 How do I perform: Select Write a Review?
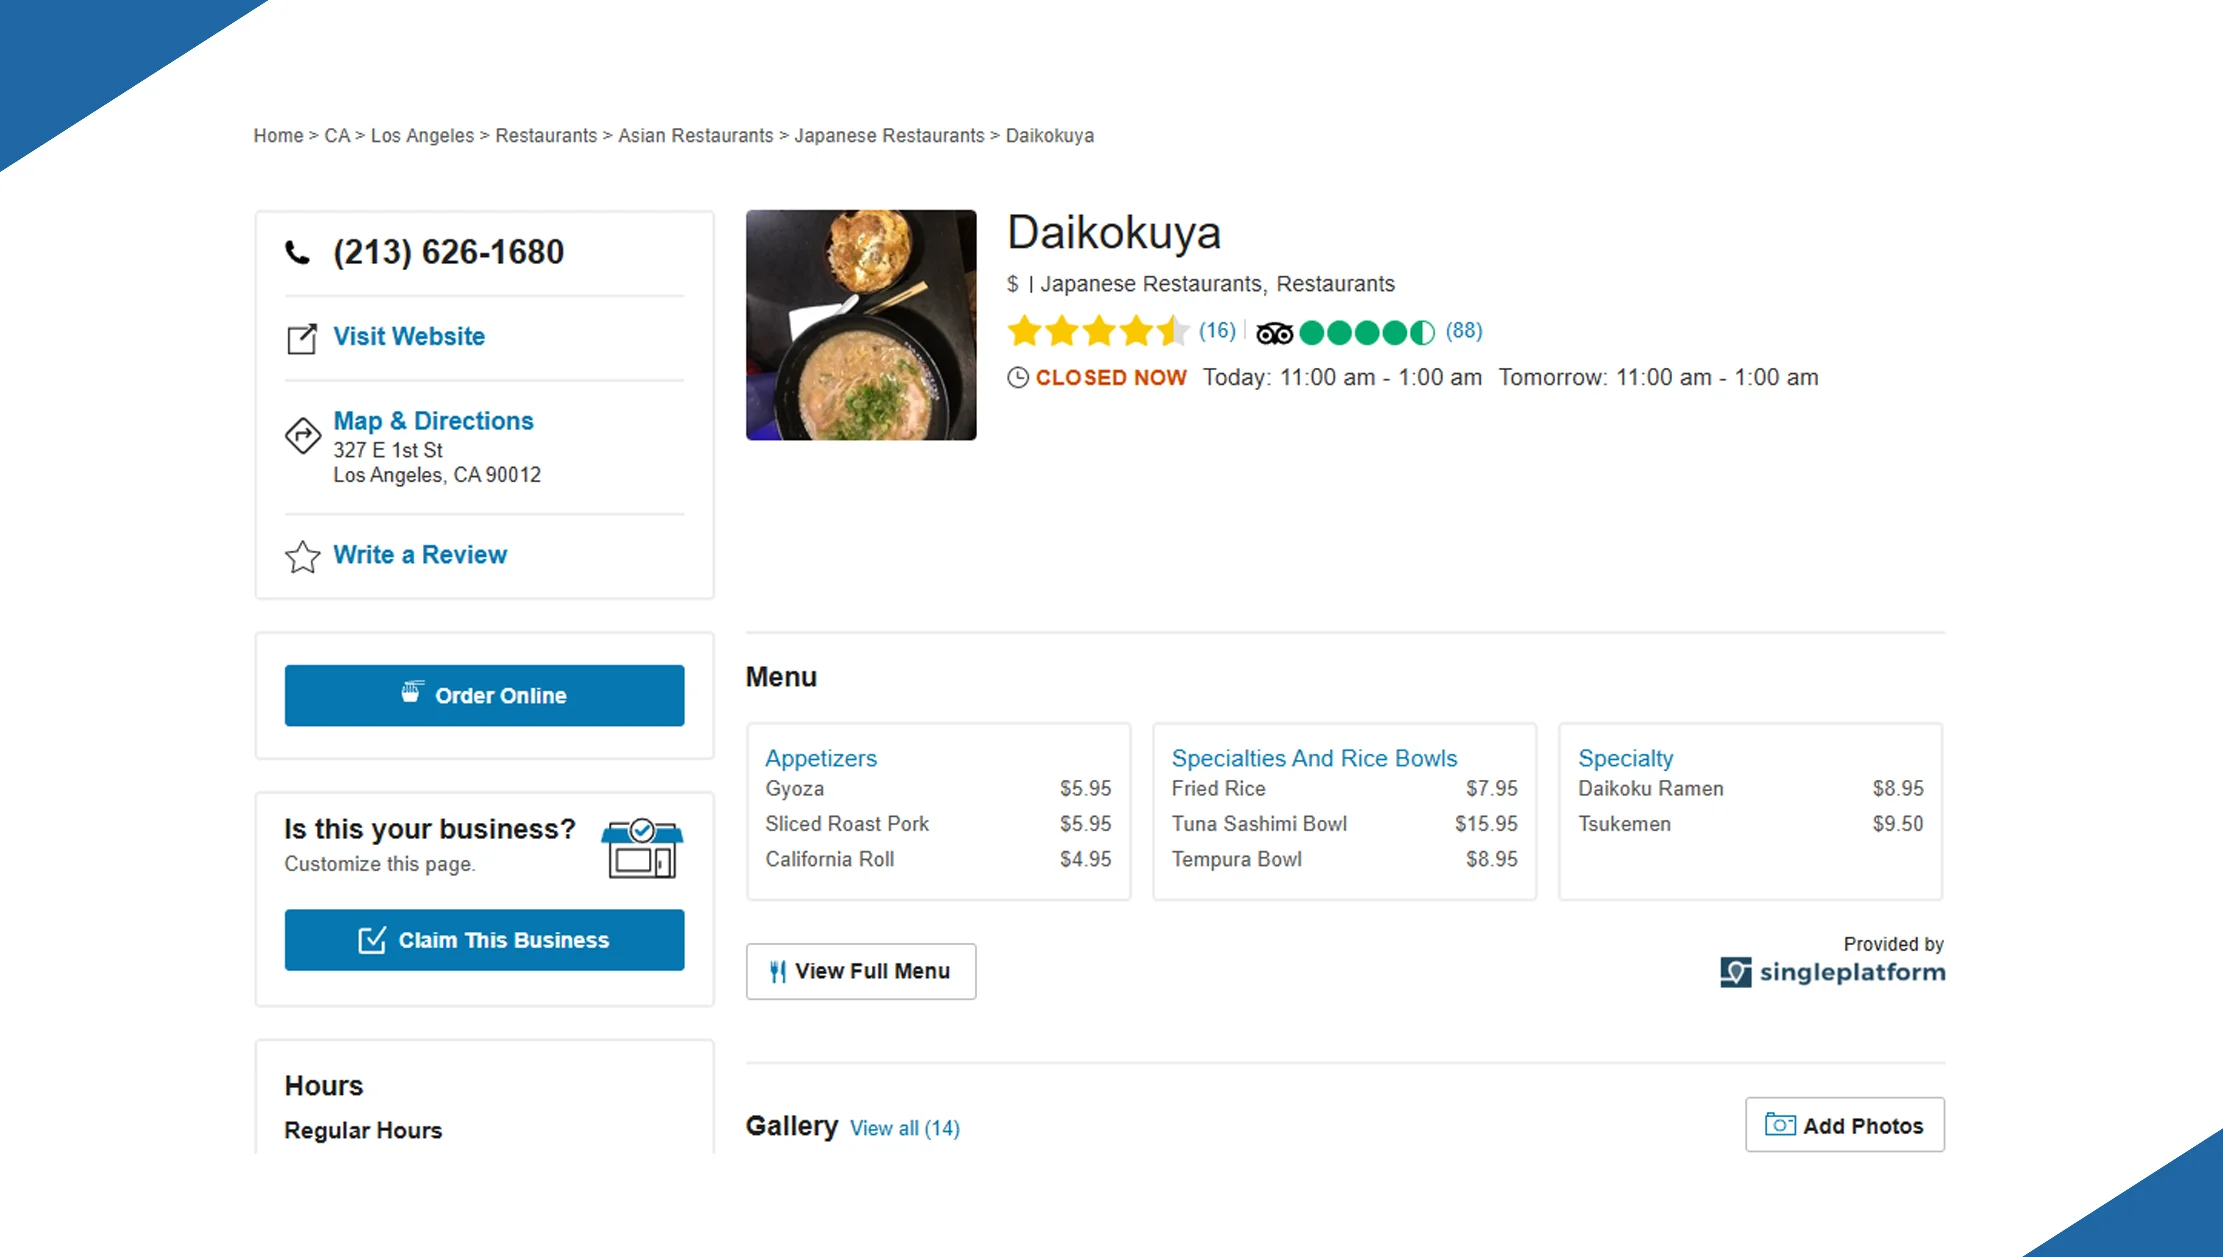(x=420, y=555)
